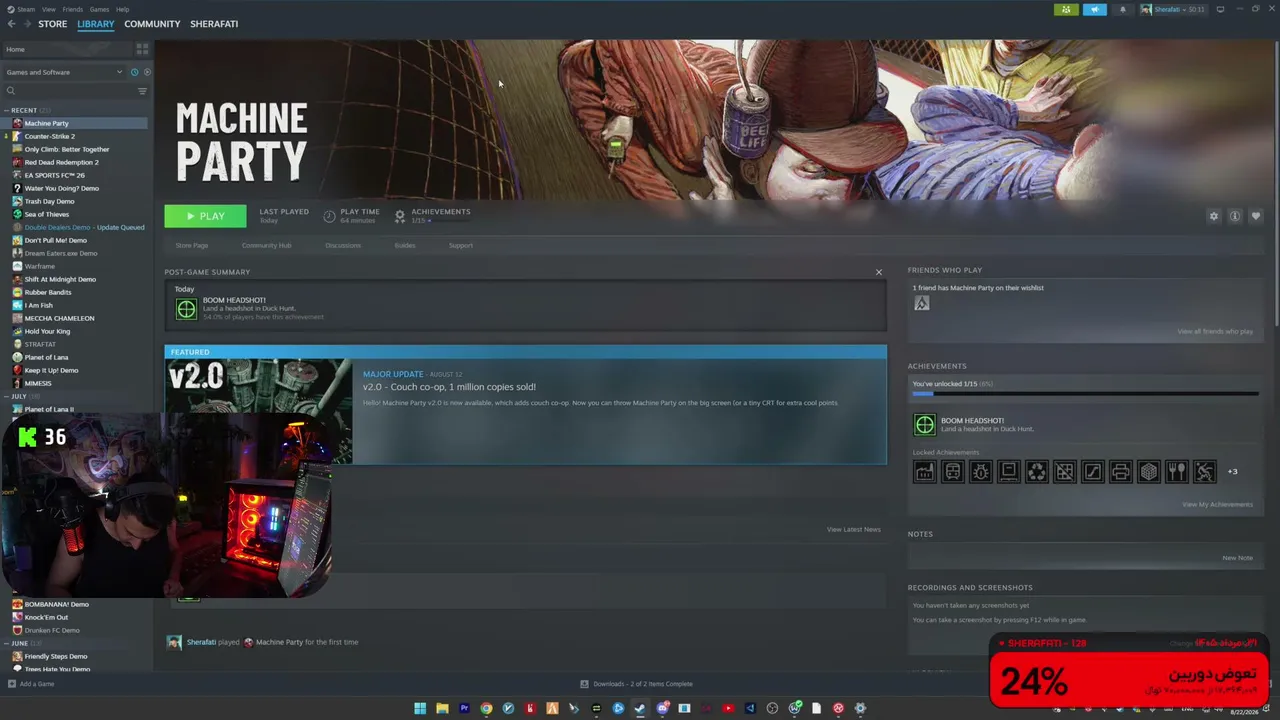Screen dimensions: 1280x720
Task: Open the SHERAFATI profile tab
Action: click(214, 24)
